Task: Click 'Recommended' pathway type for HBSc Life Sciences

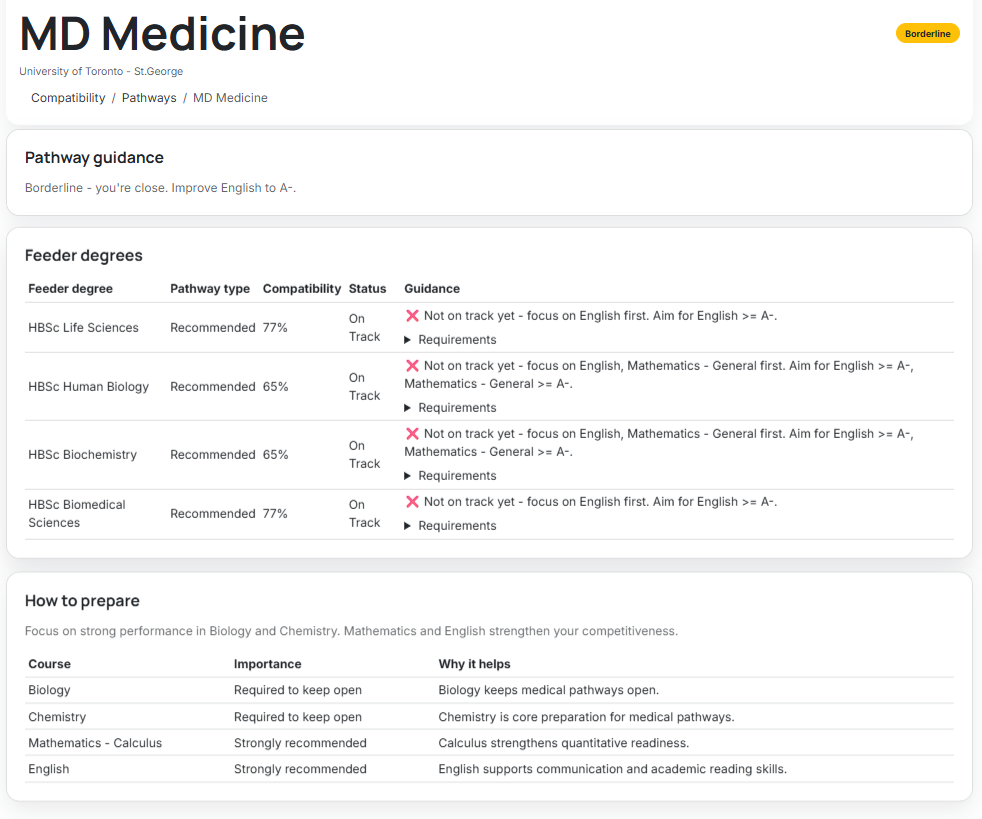Action: [x=213, y=327]
